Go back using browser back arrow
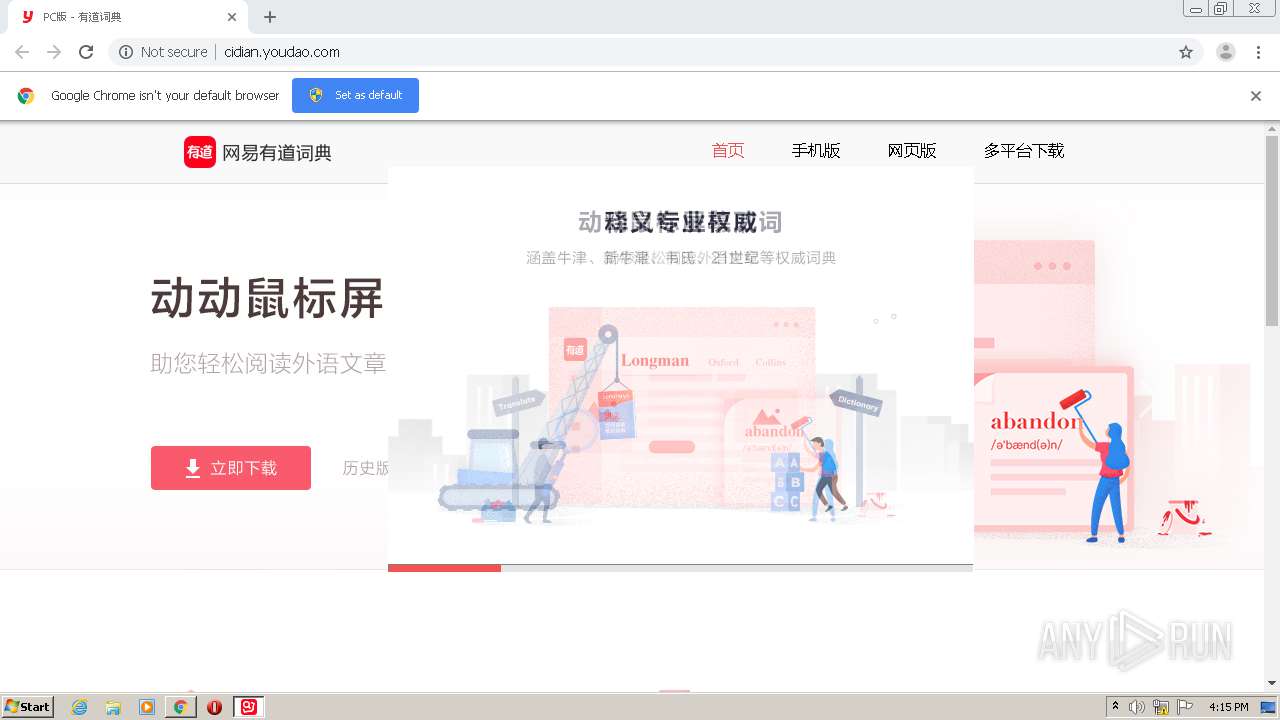 (22, 52)
